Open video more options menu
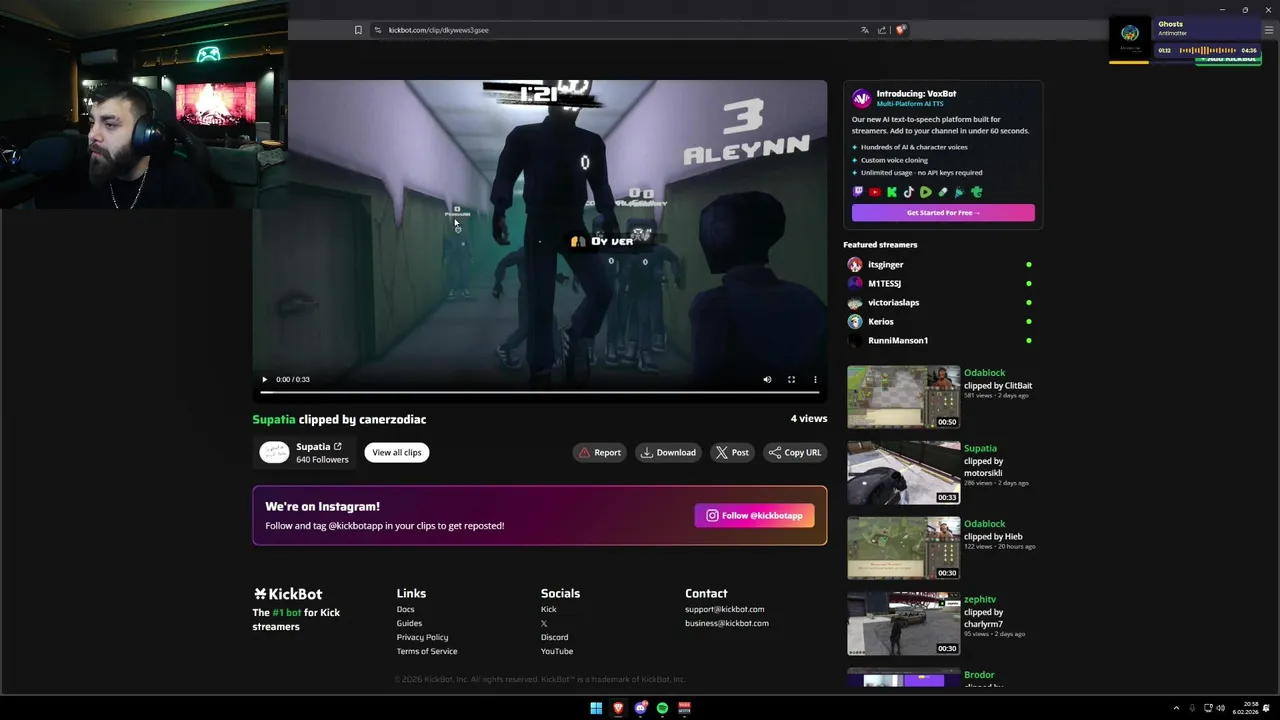Screen dimensions: 1280x720 click(815, 380)
